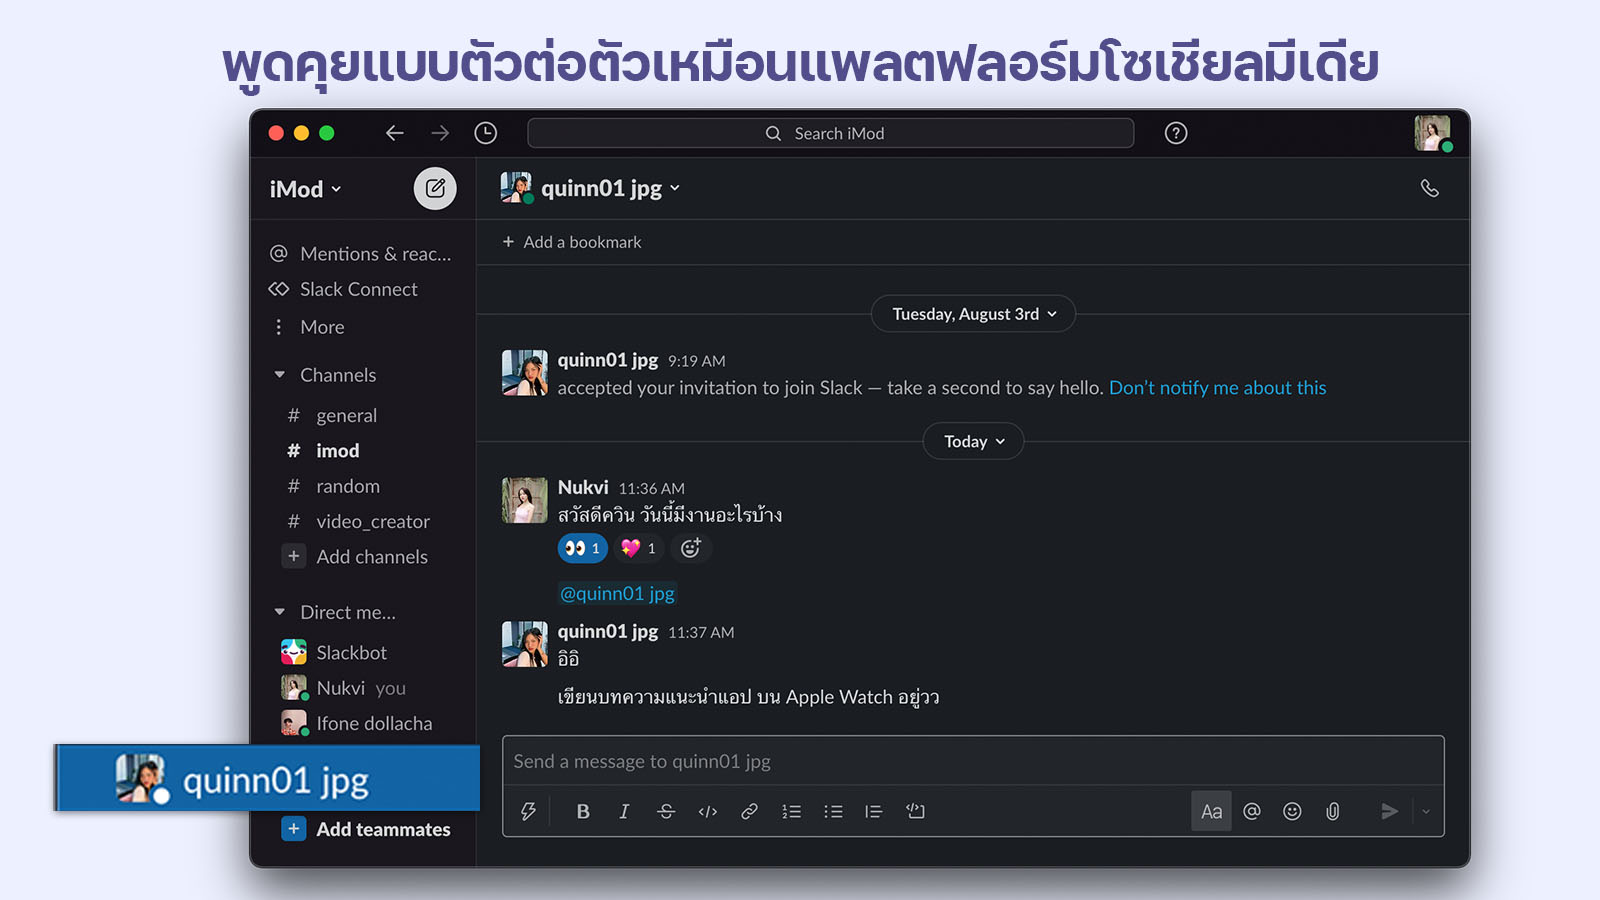Image resolution: width=1600 pixels, height=900 pixels.
Task: Click the message input field
Action: tap(972, 761)
